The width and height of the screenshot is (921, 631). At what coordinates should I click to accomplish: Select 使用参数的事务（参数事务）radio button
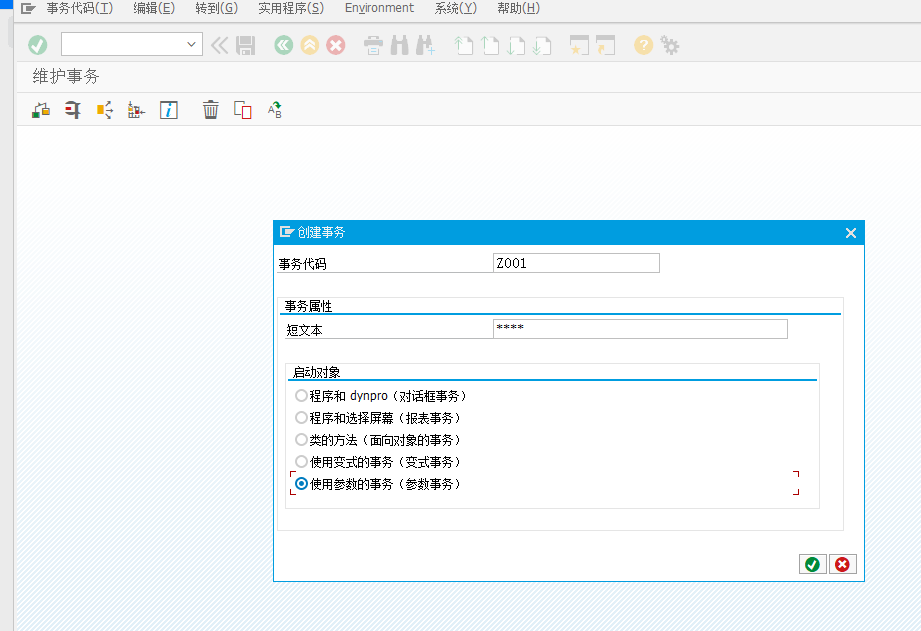[301, 484]
